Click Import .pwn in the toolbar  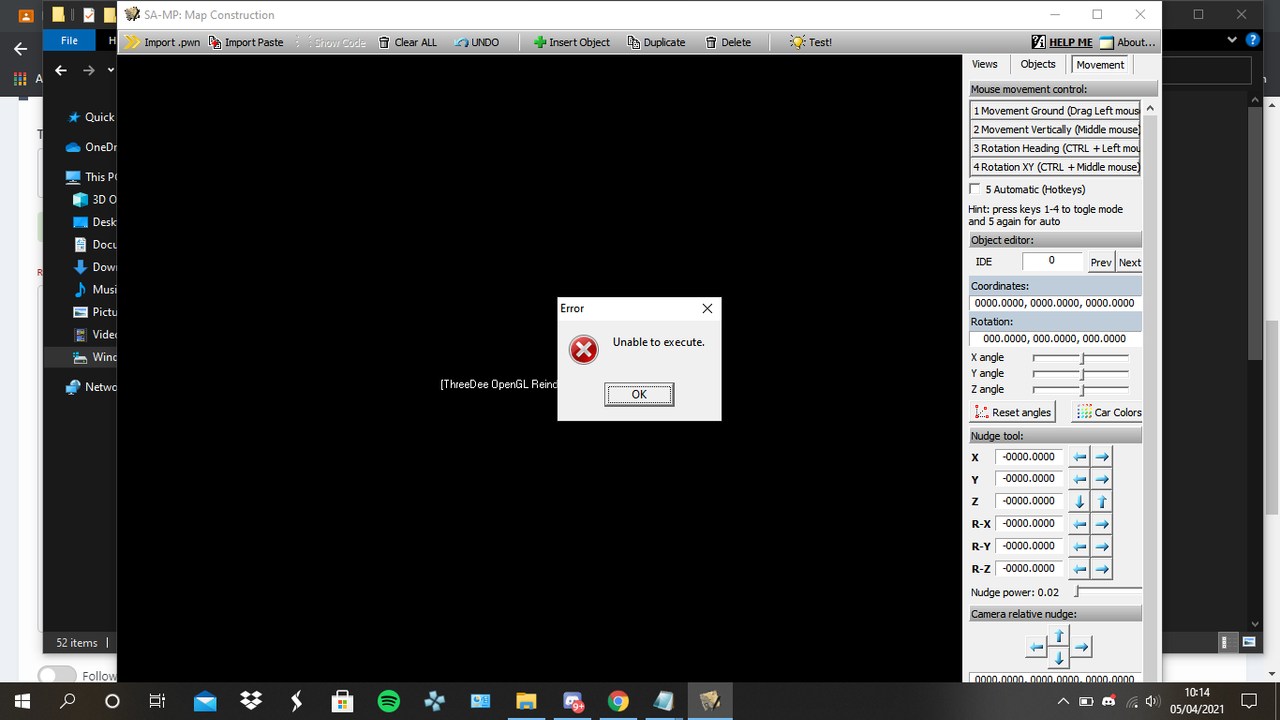(162, 42)
